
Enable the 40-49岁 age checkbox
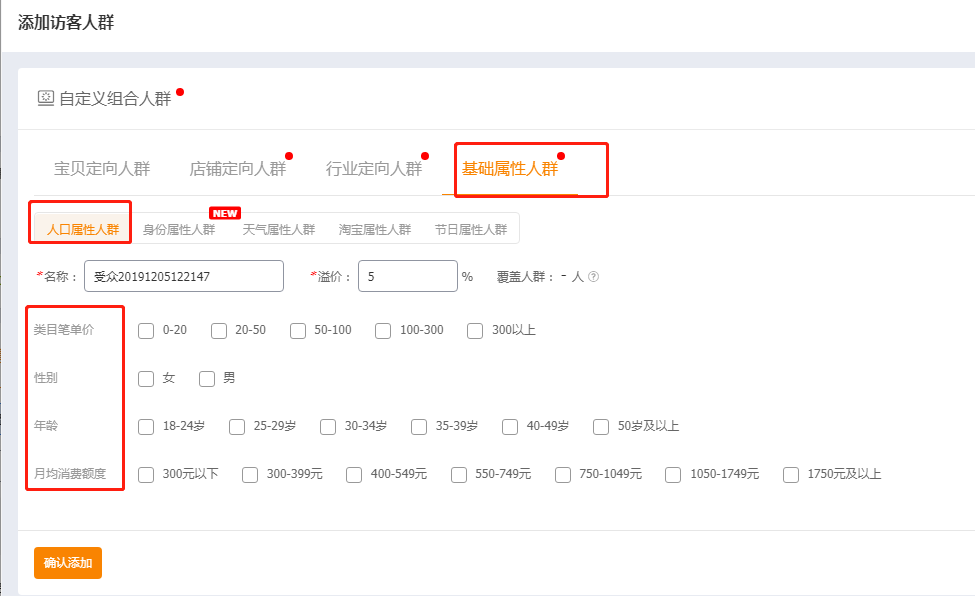point(510,426)
